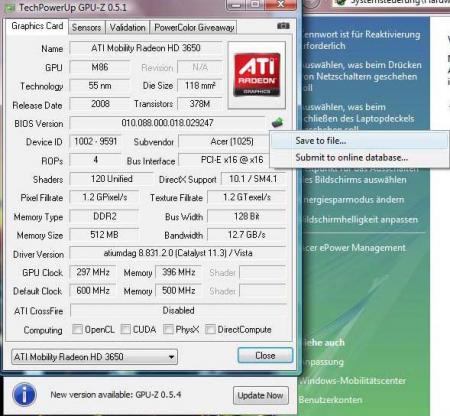
Task: Click the Technology field showing 55 nm
Action: click(100, 86)
